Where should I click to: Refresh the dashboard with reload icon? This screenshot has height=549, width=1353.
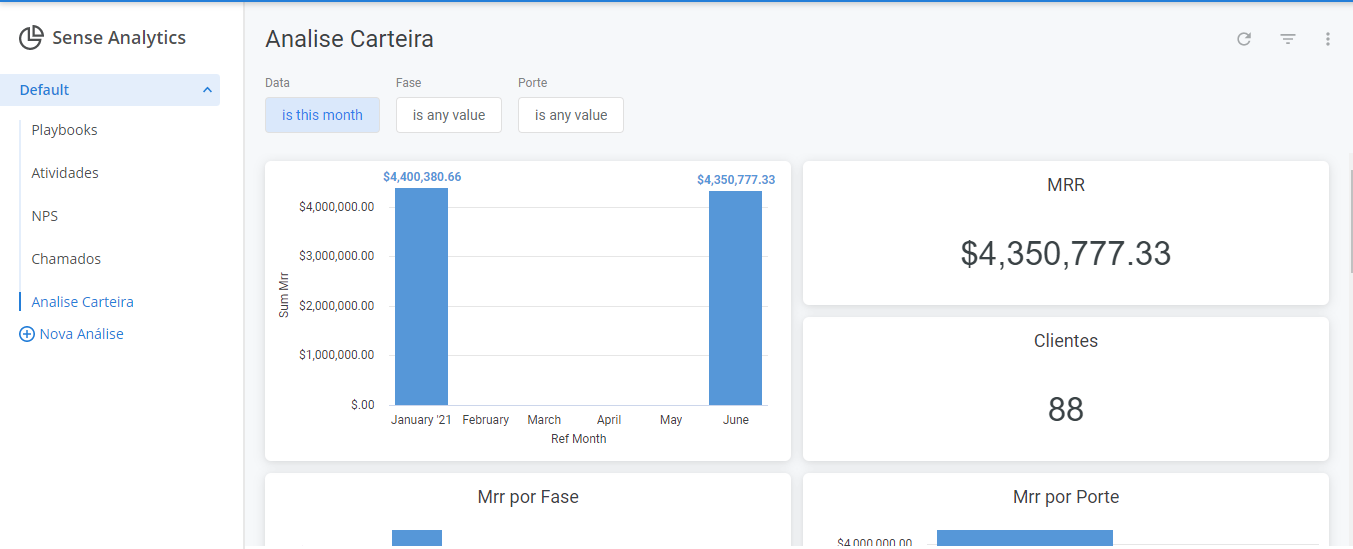tap(1244, 39)
